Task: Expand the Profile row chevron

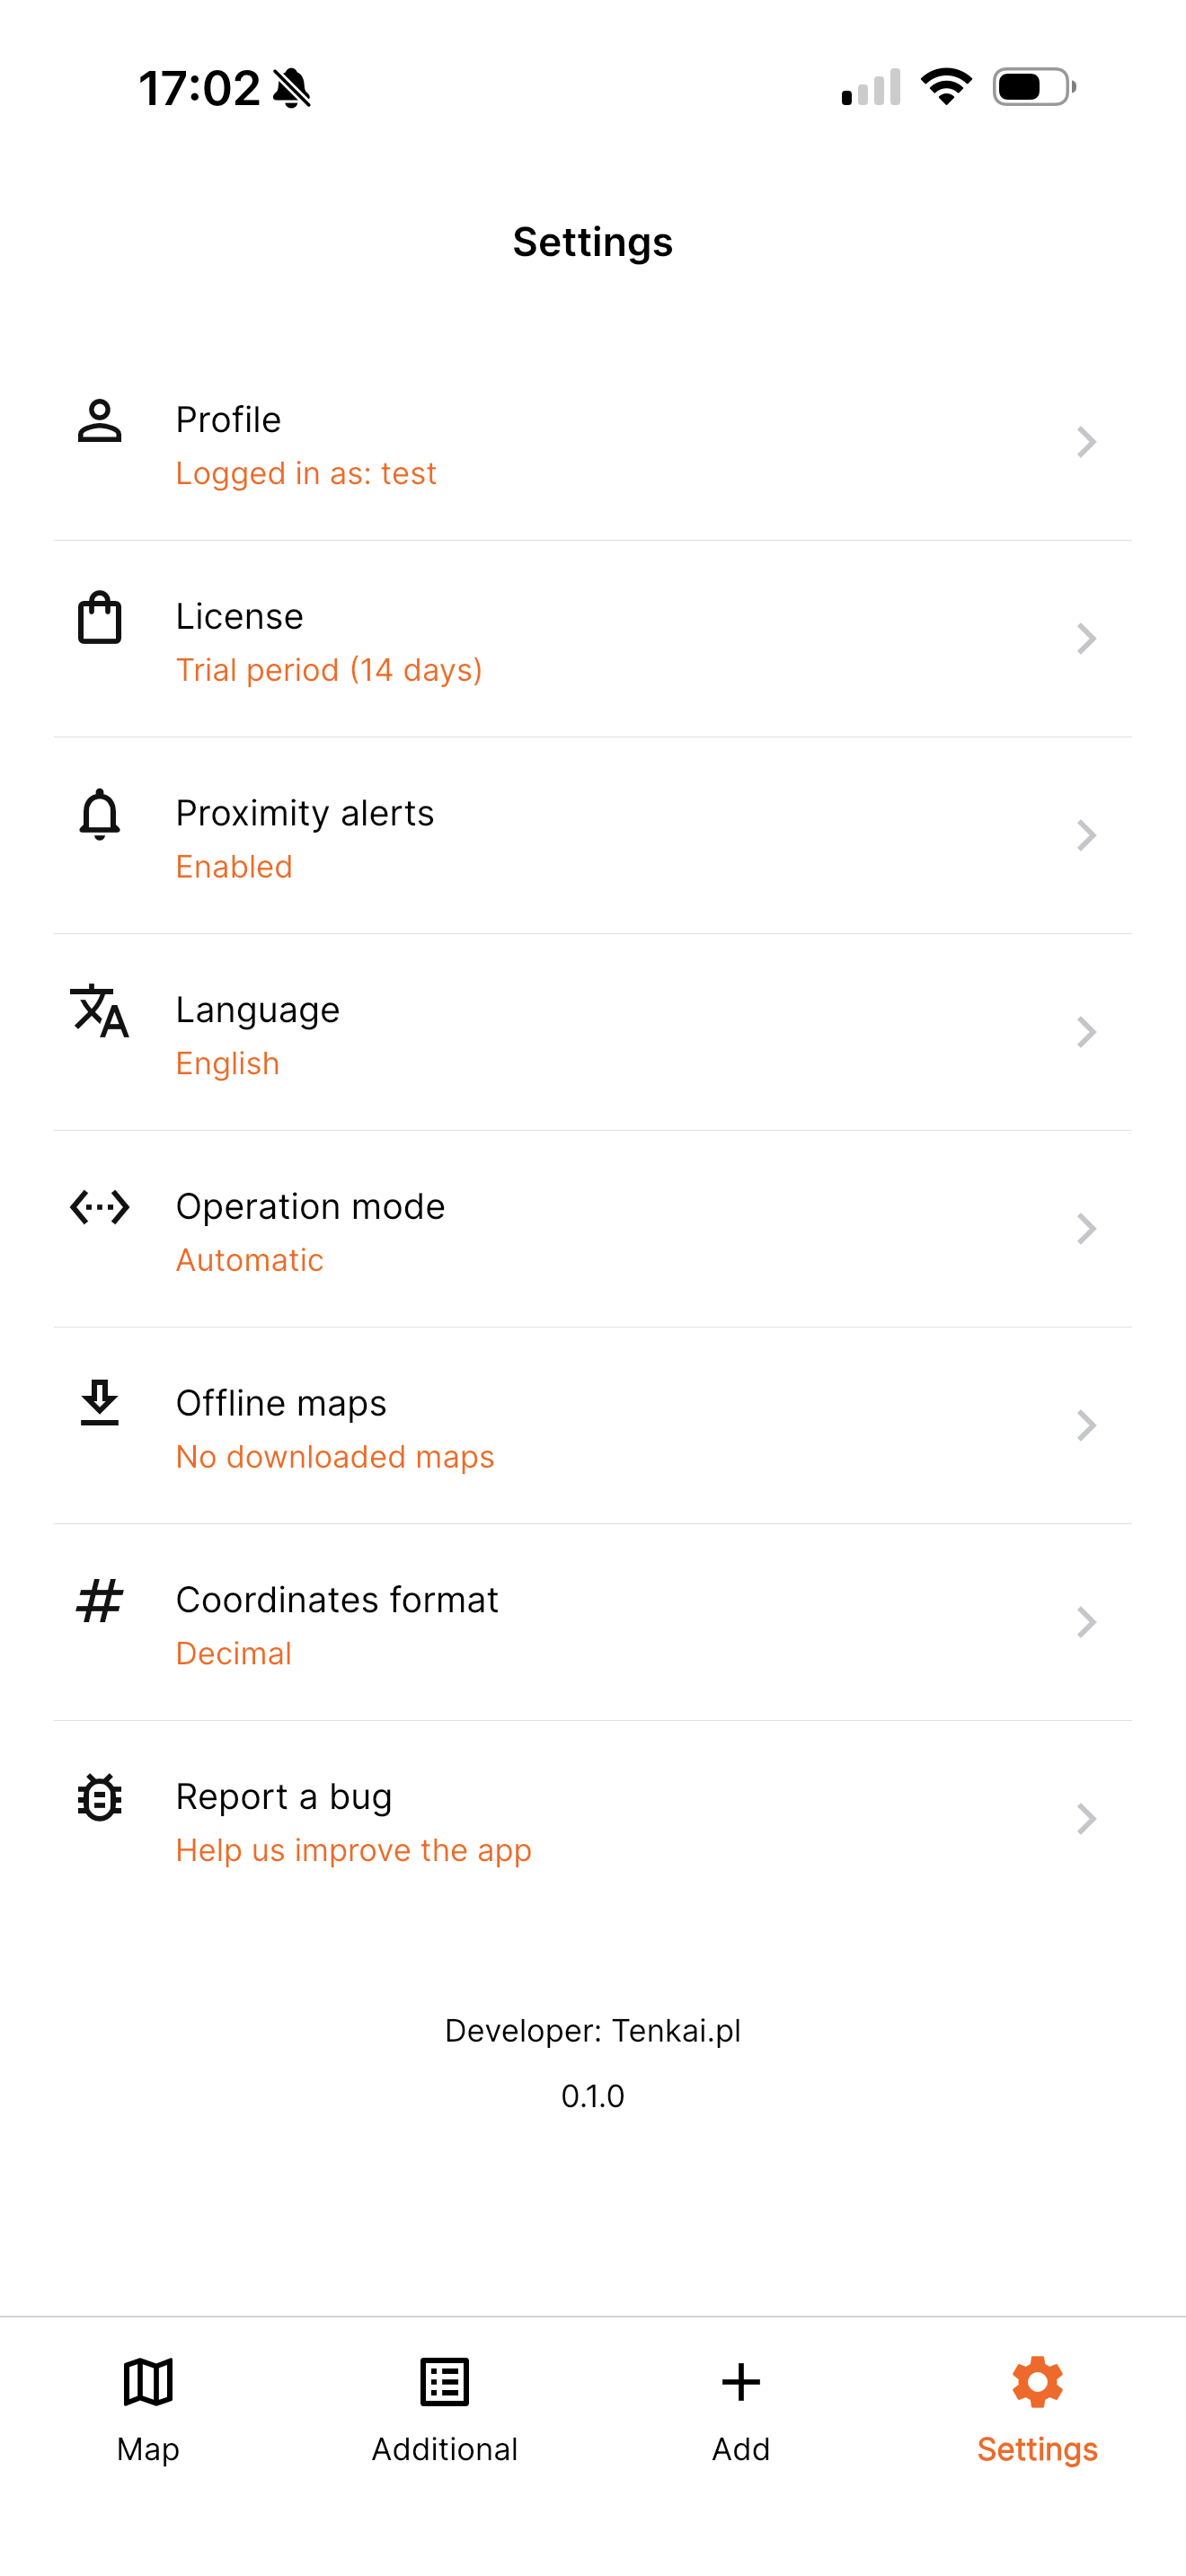Action: [x=1086, y=442]
